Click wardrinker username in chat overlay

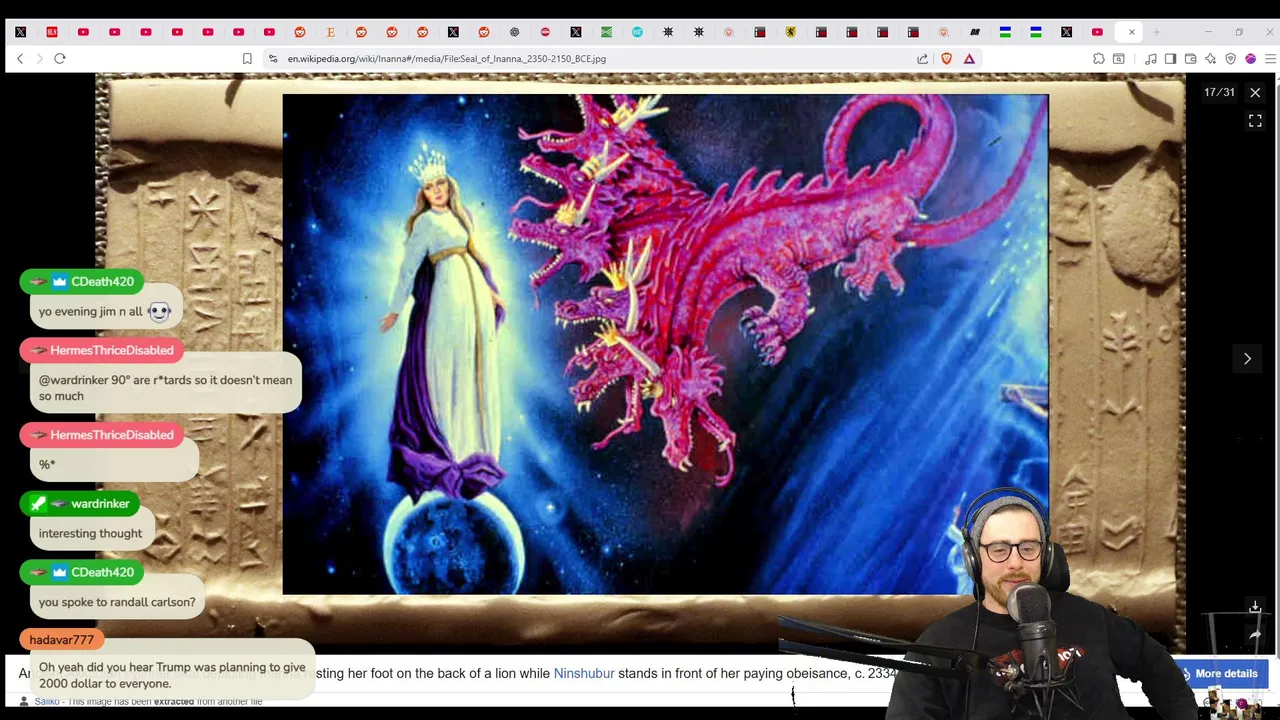(100, 504)
